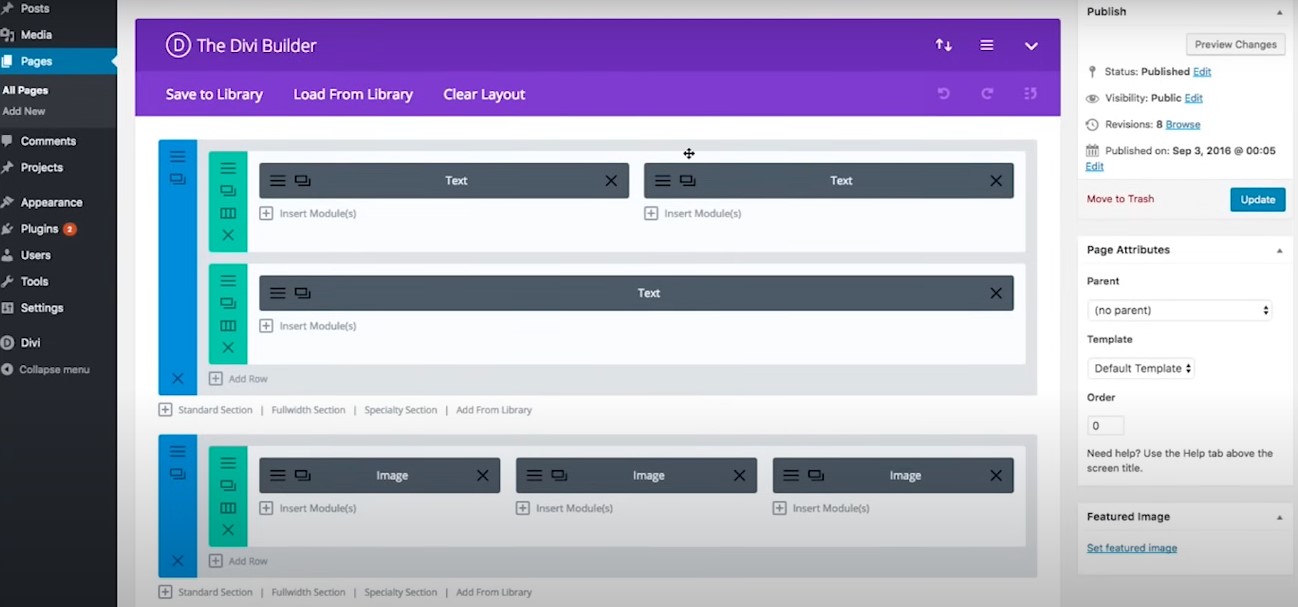Insert module below middle Image module
Viewport: 1298px width, 607px height.
(564, 508)
